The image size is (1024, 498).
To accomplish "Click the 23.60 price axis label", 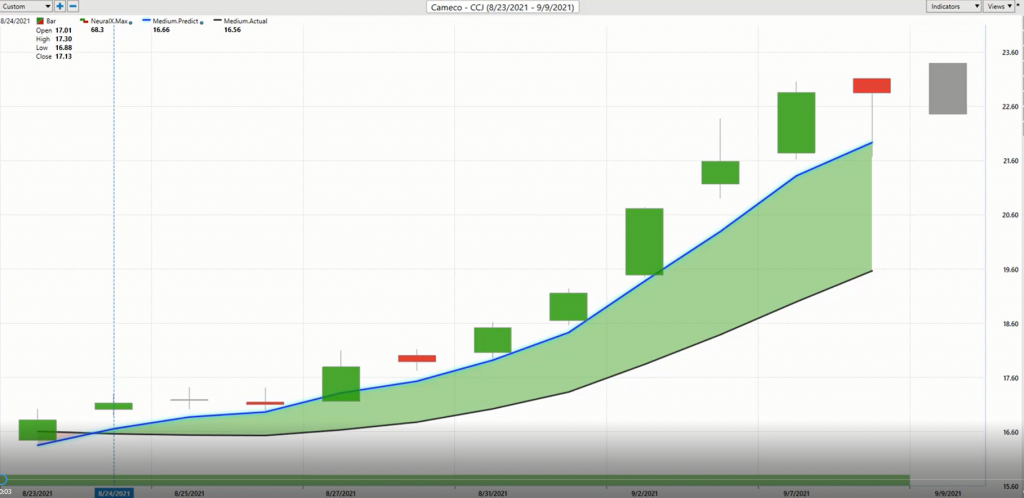I will 1008,52.
